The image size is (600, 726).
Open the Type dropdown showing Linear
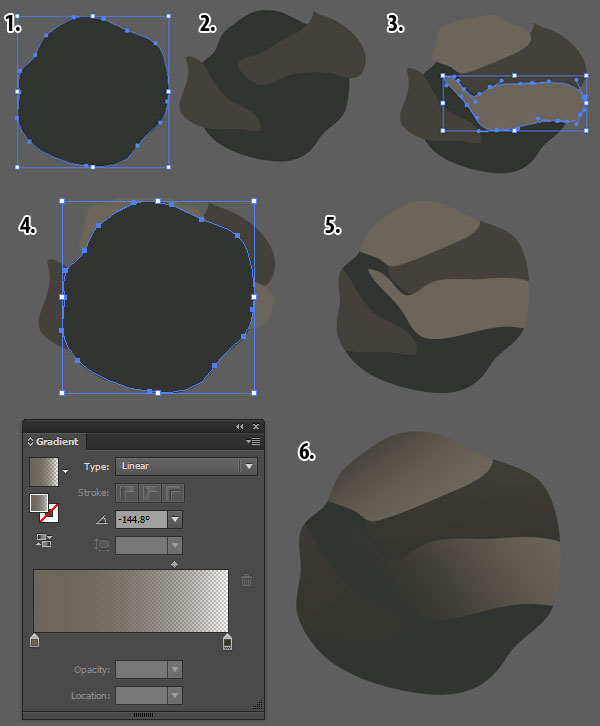(186, 466)
